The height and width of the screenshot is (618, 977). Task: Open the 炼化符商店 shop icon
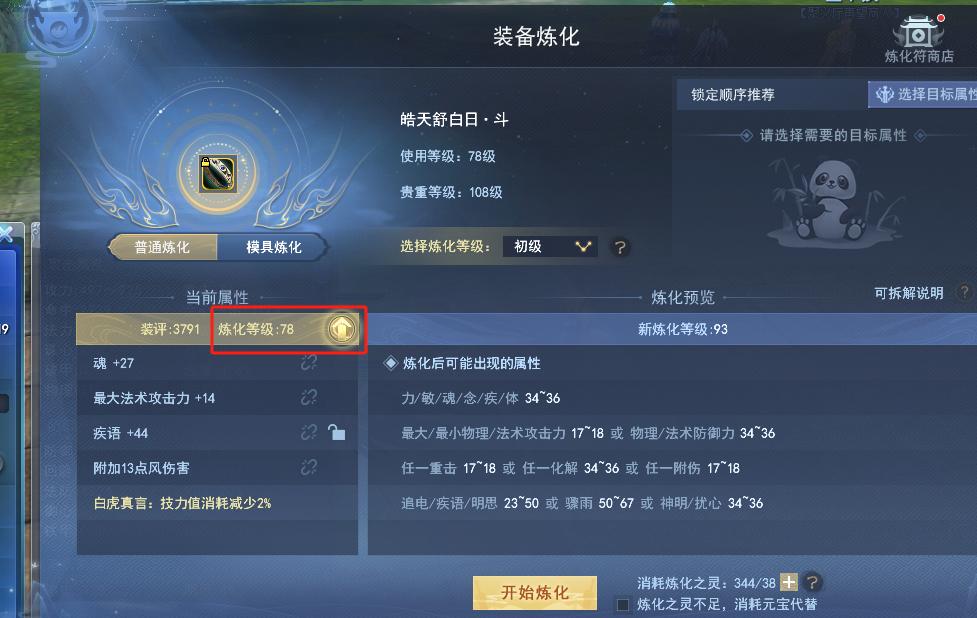click(919, 37)
